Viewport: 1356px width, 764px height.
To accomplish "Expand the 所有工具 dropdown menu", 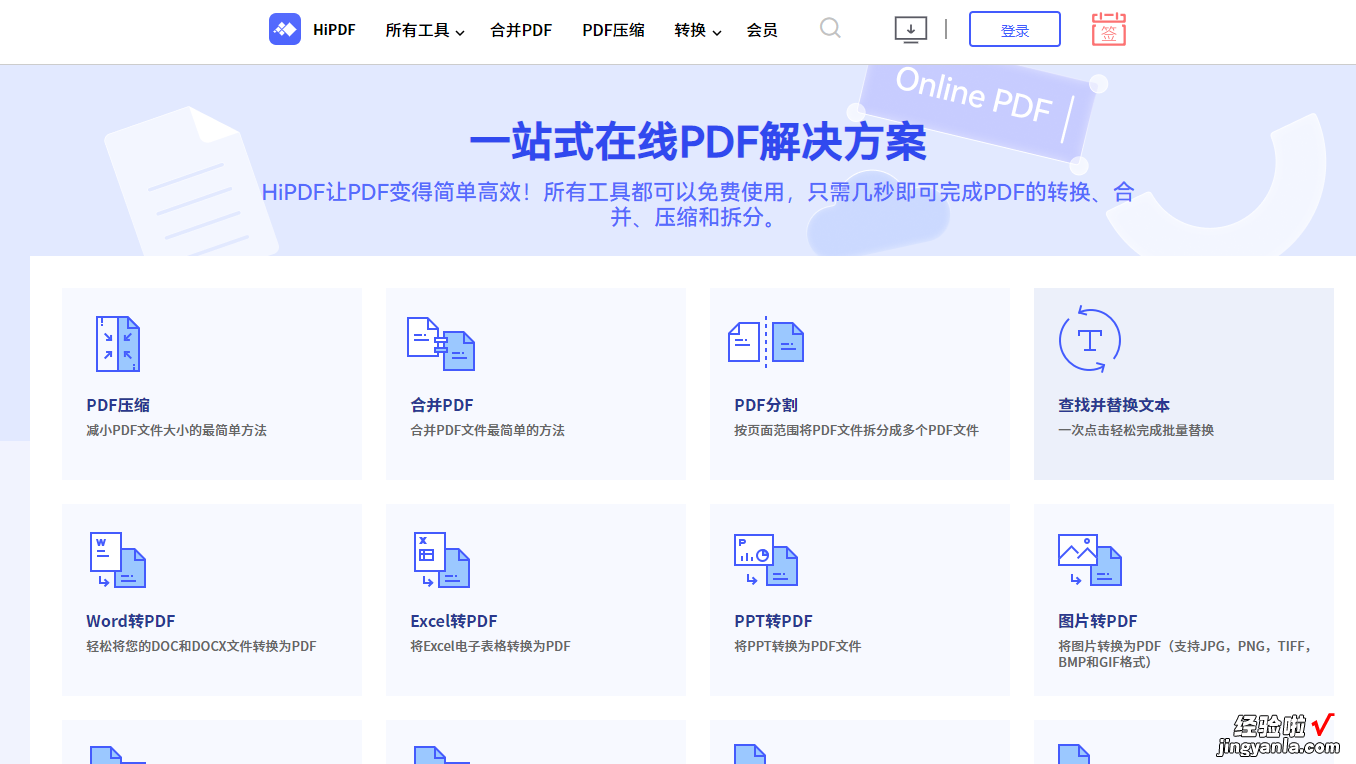I will (x=425, y=30).
